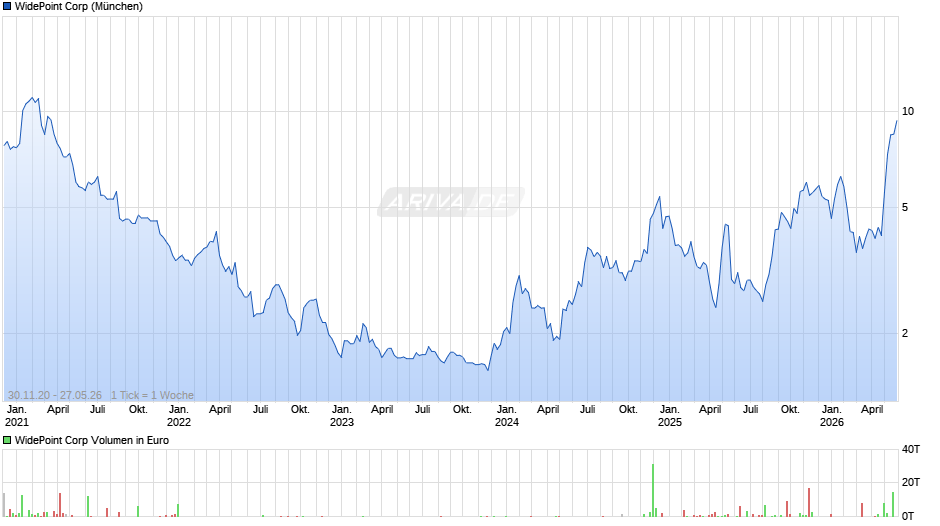Click the volume axis label '20T'

click(911, 482)
